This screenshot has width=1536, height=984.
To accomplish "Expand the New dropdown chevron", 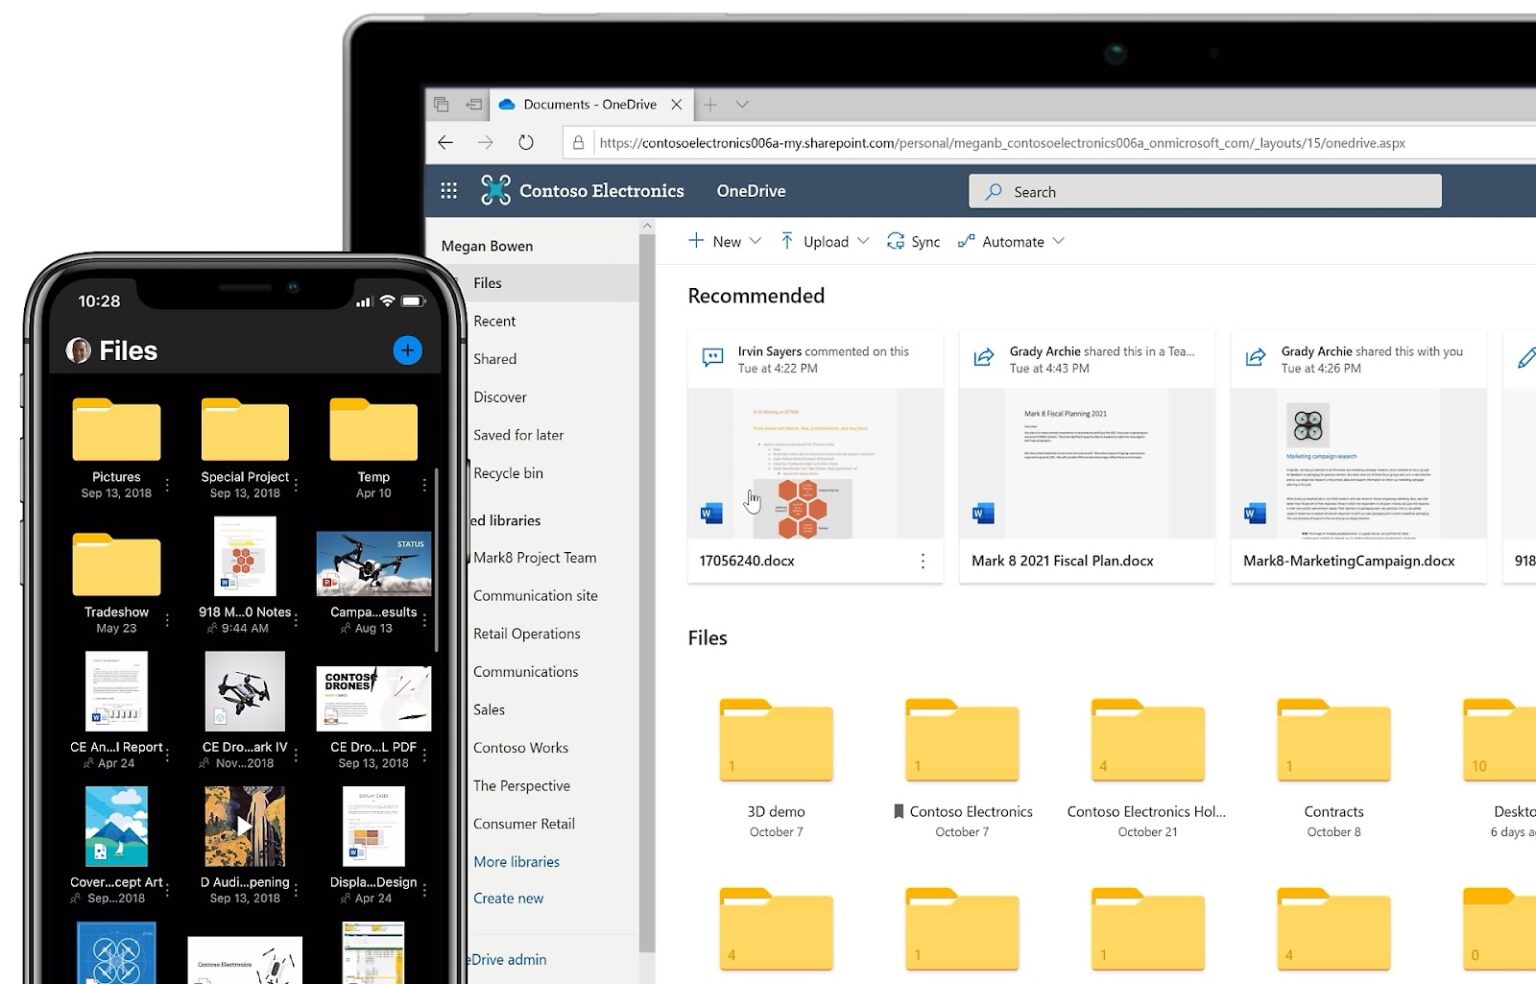I will tap(755, 241).
